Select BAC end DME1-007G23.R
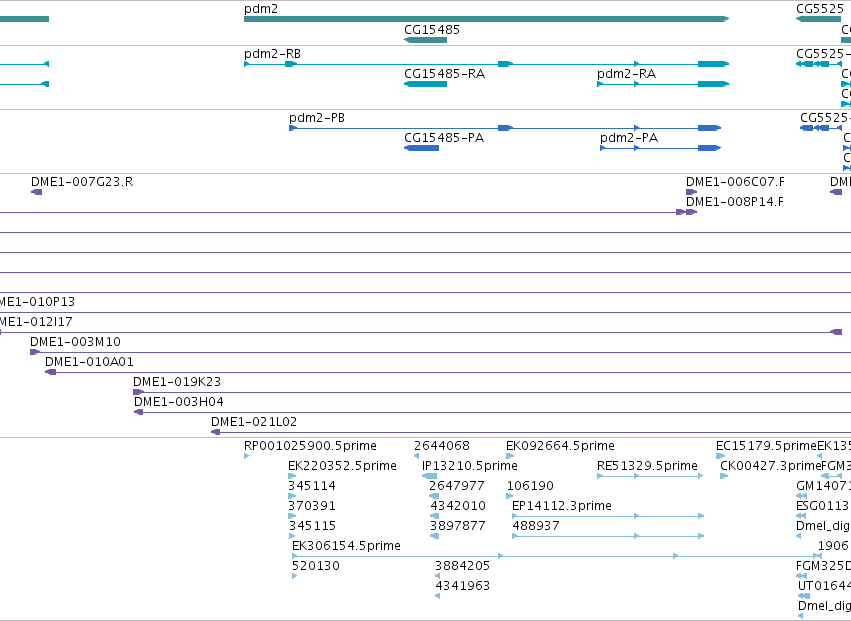This screenshot has height=621, width=851. pyautogui.click(x=36, y=192)
